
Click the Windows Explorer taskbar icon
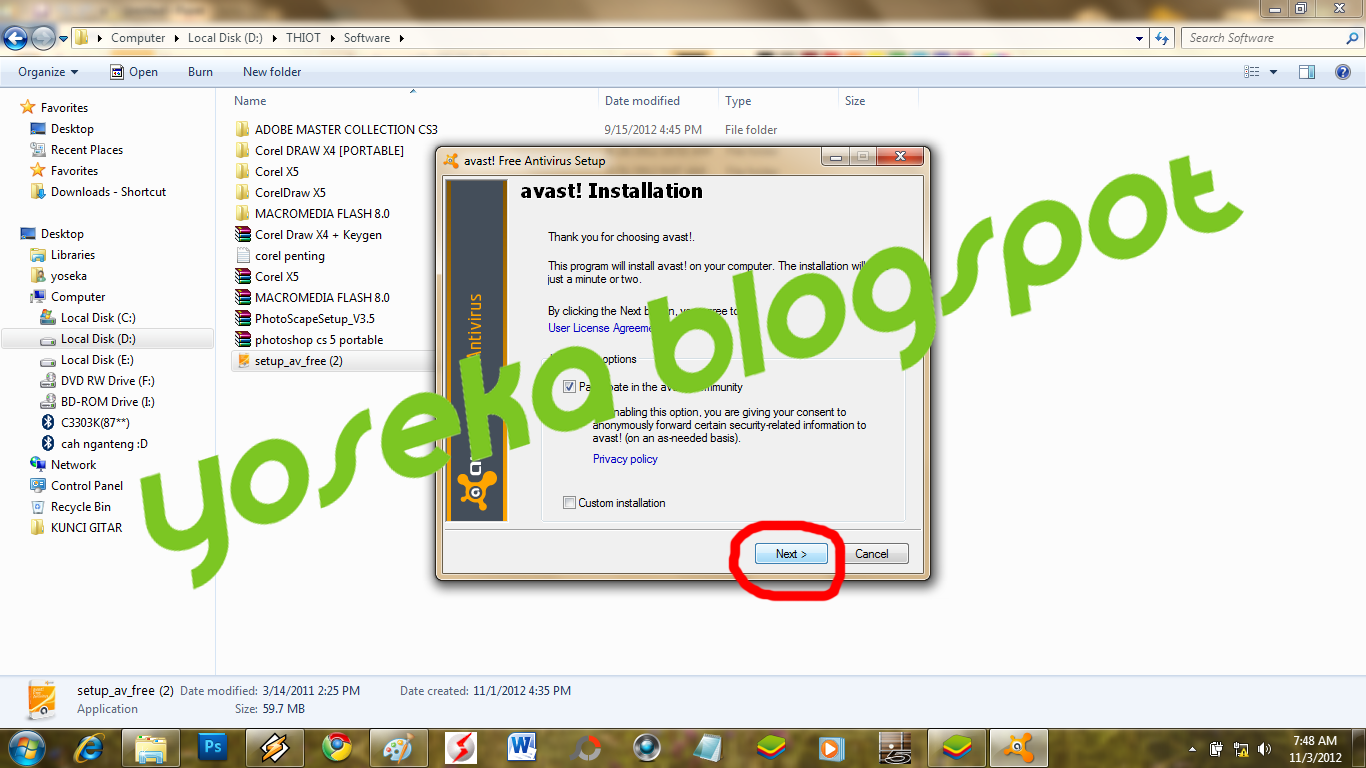click(x=151, y=747)
